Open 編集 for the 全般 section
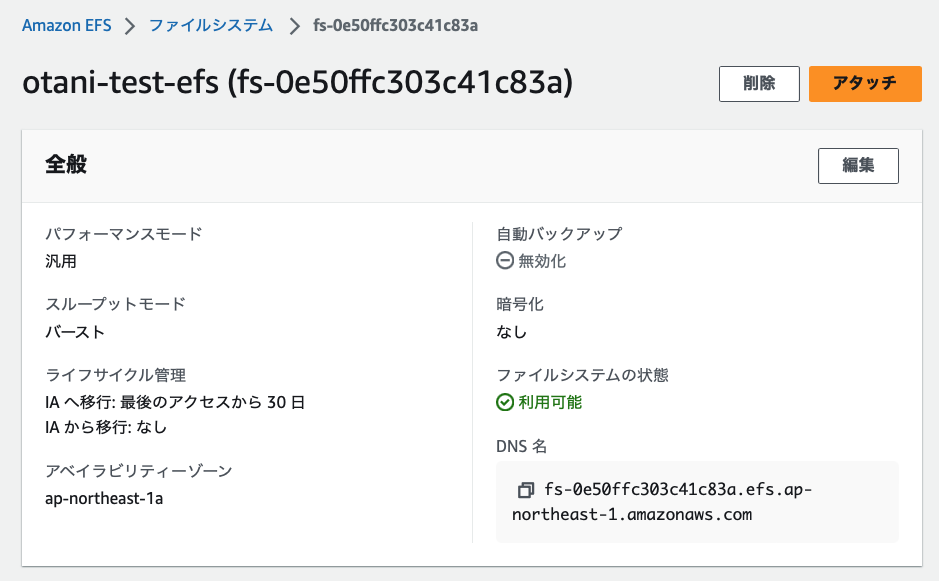 (x=858, y=166)
